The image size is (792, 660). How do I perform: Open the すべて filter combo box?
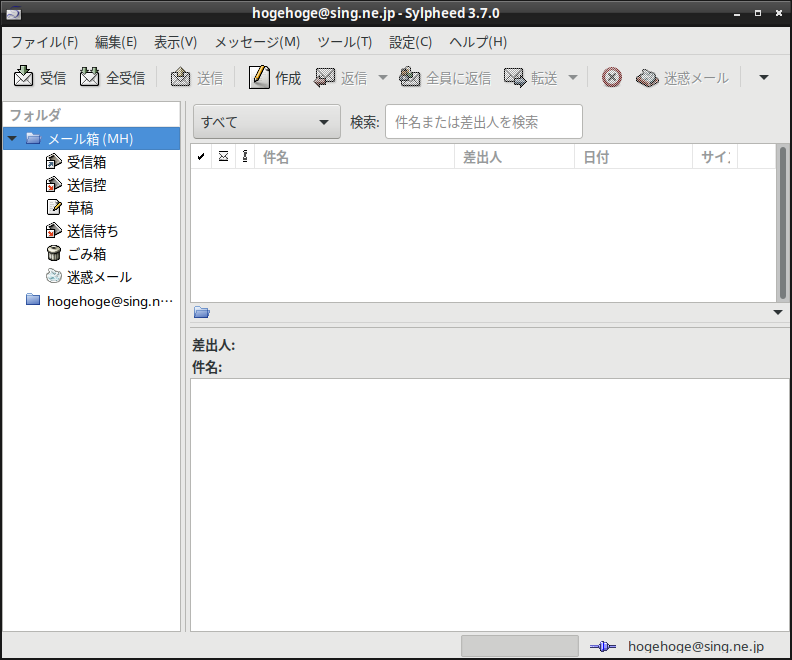267,122
